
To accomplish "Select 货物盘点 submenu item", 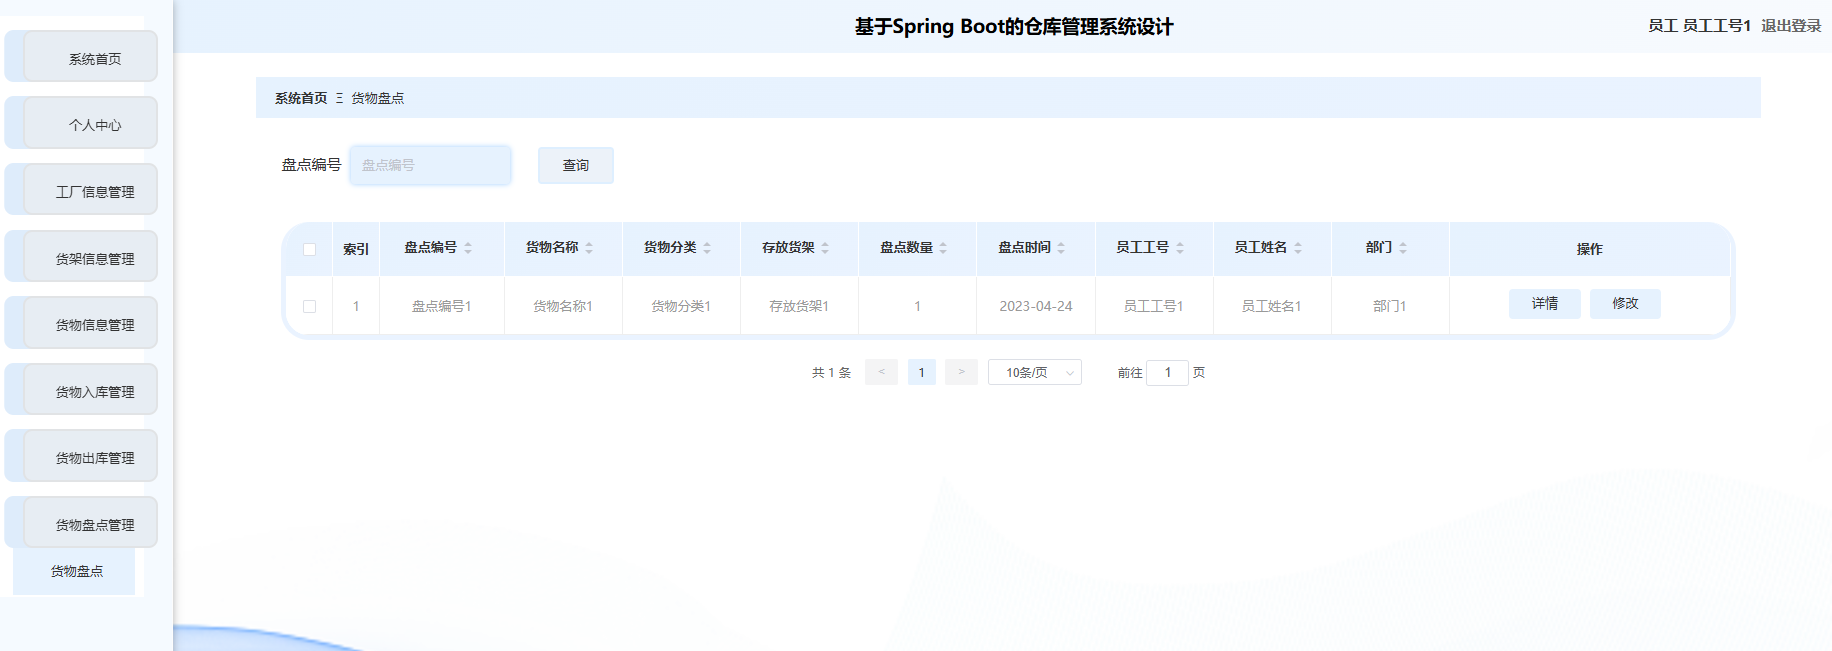I will point(74,571).
